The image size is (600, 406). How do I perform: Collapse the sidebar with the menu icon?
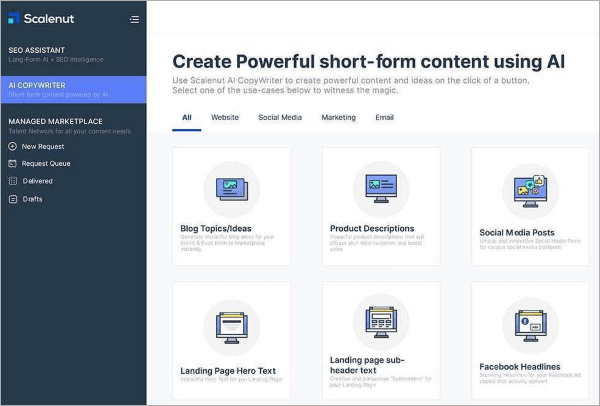click(x=134, y=19)
